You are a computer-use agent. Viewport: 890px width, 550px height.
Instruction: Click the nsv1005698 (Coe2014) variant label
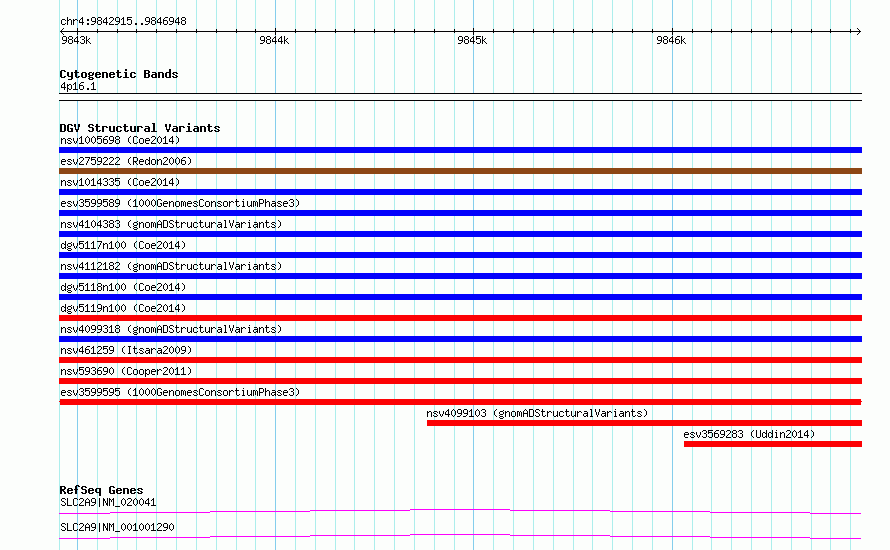(x=120, y=140)
